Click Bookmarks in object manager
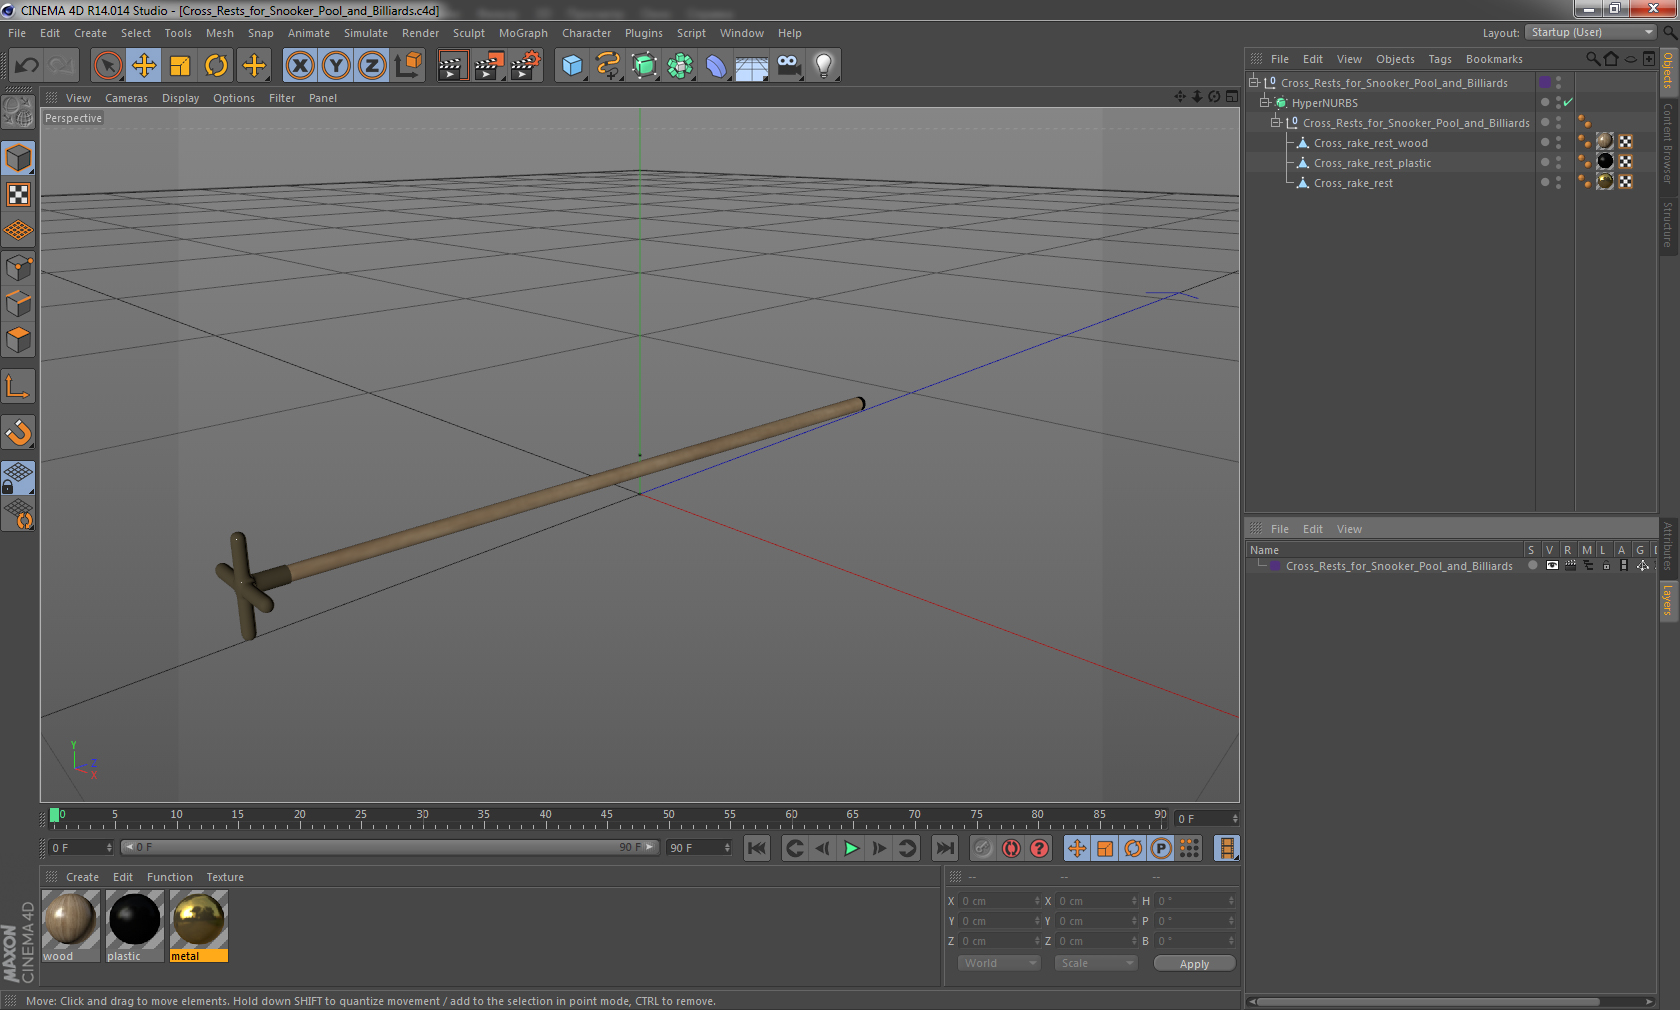 (x=1494, y=59)
